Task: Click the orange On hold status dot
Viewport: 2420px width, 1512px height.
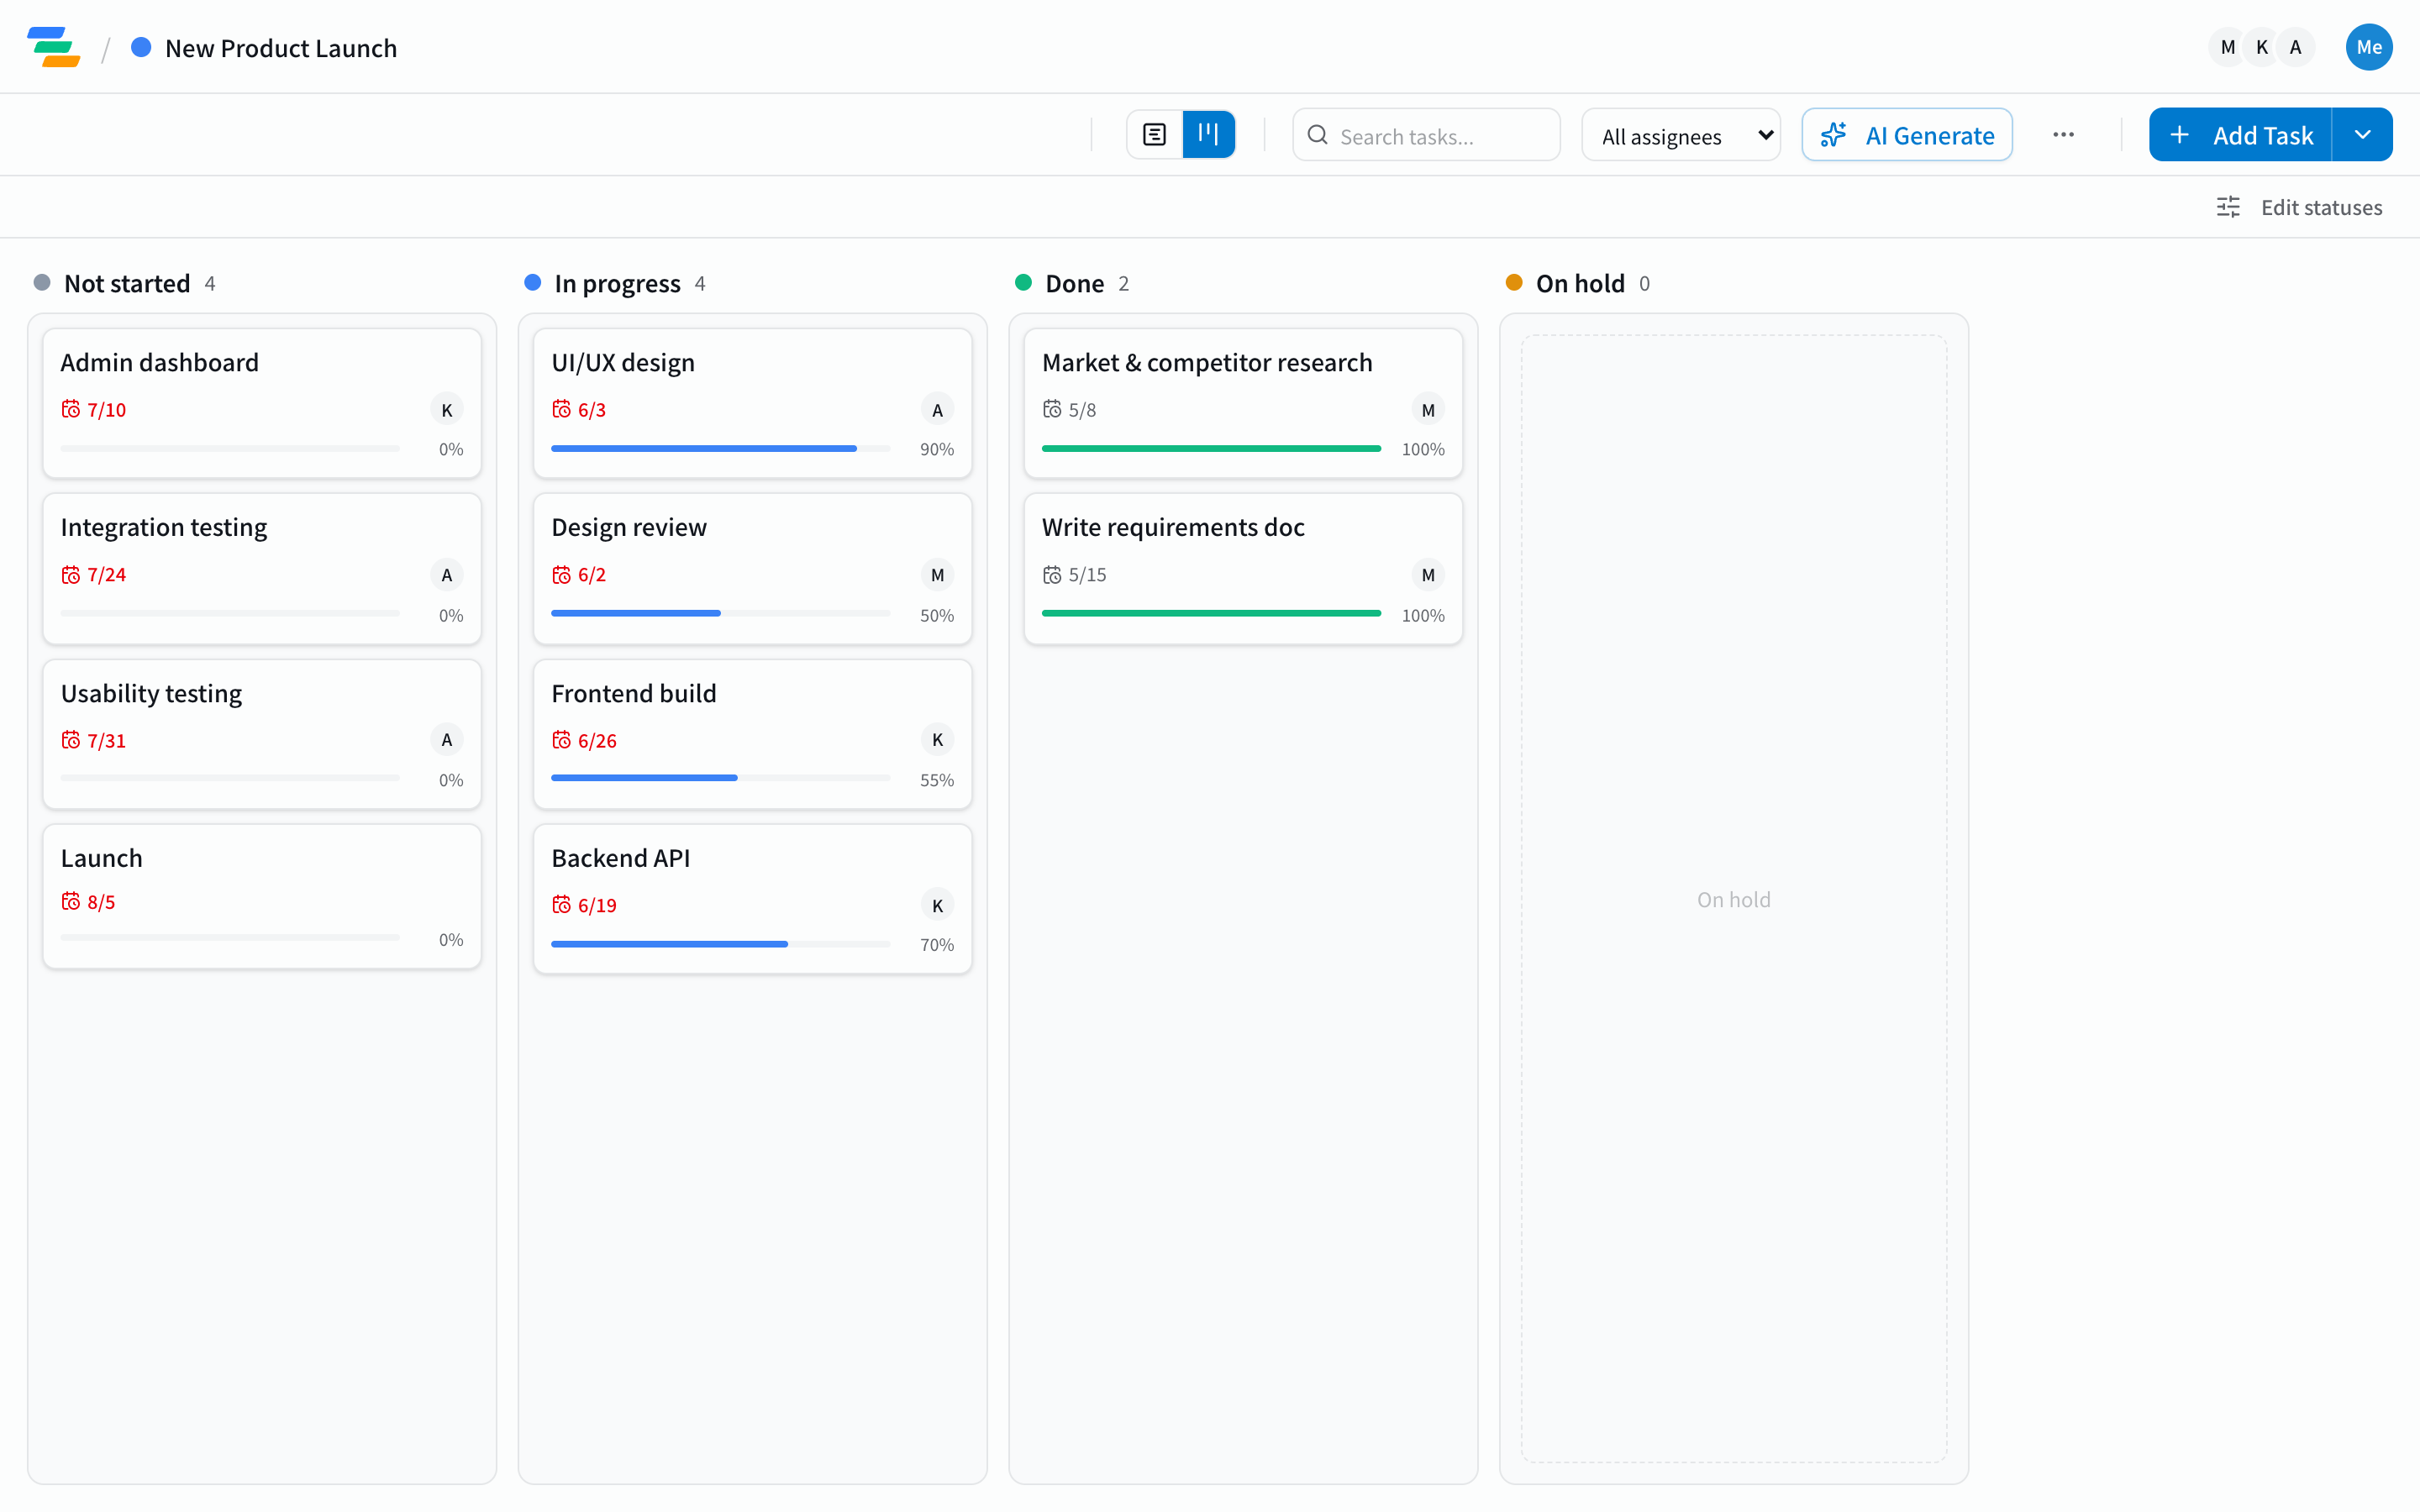Action: pyautogui.click(x=1514, y=283)
